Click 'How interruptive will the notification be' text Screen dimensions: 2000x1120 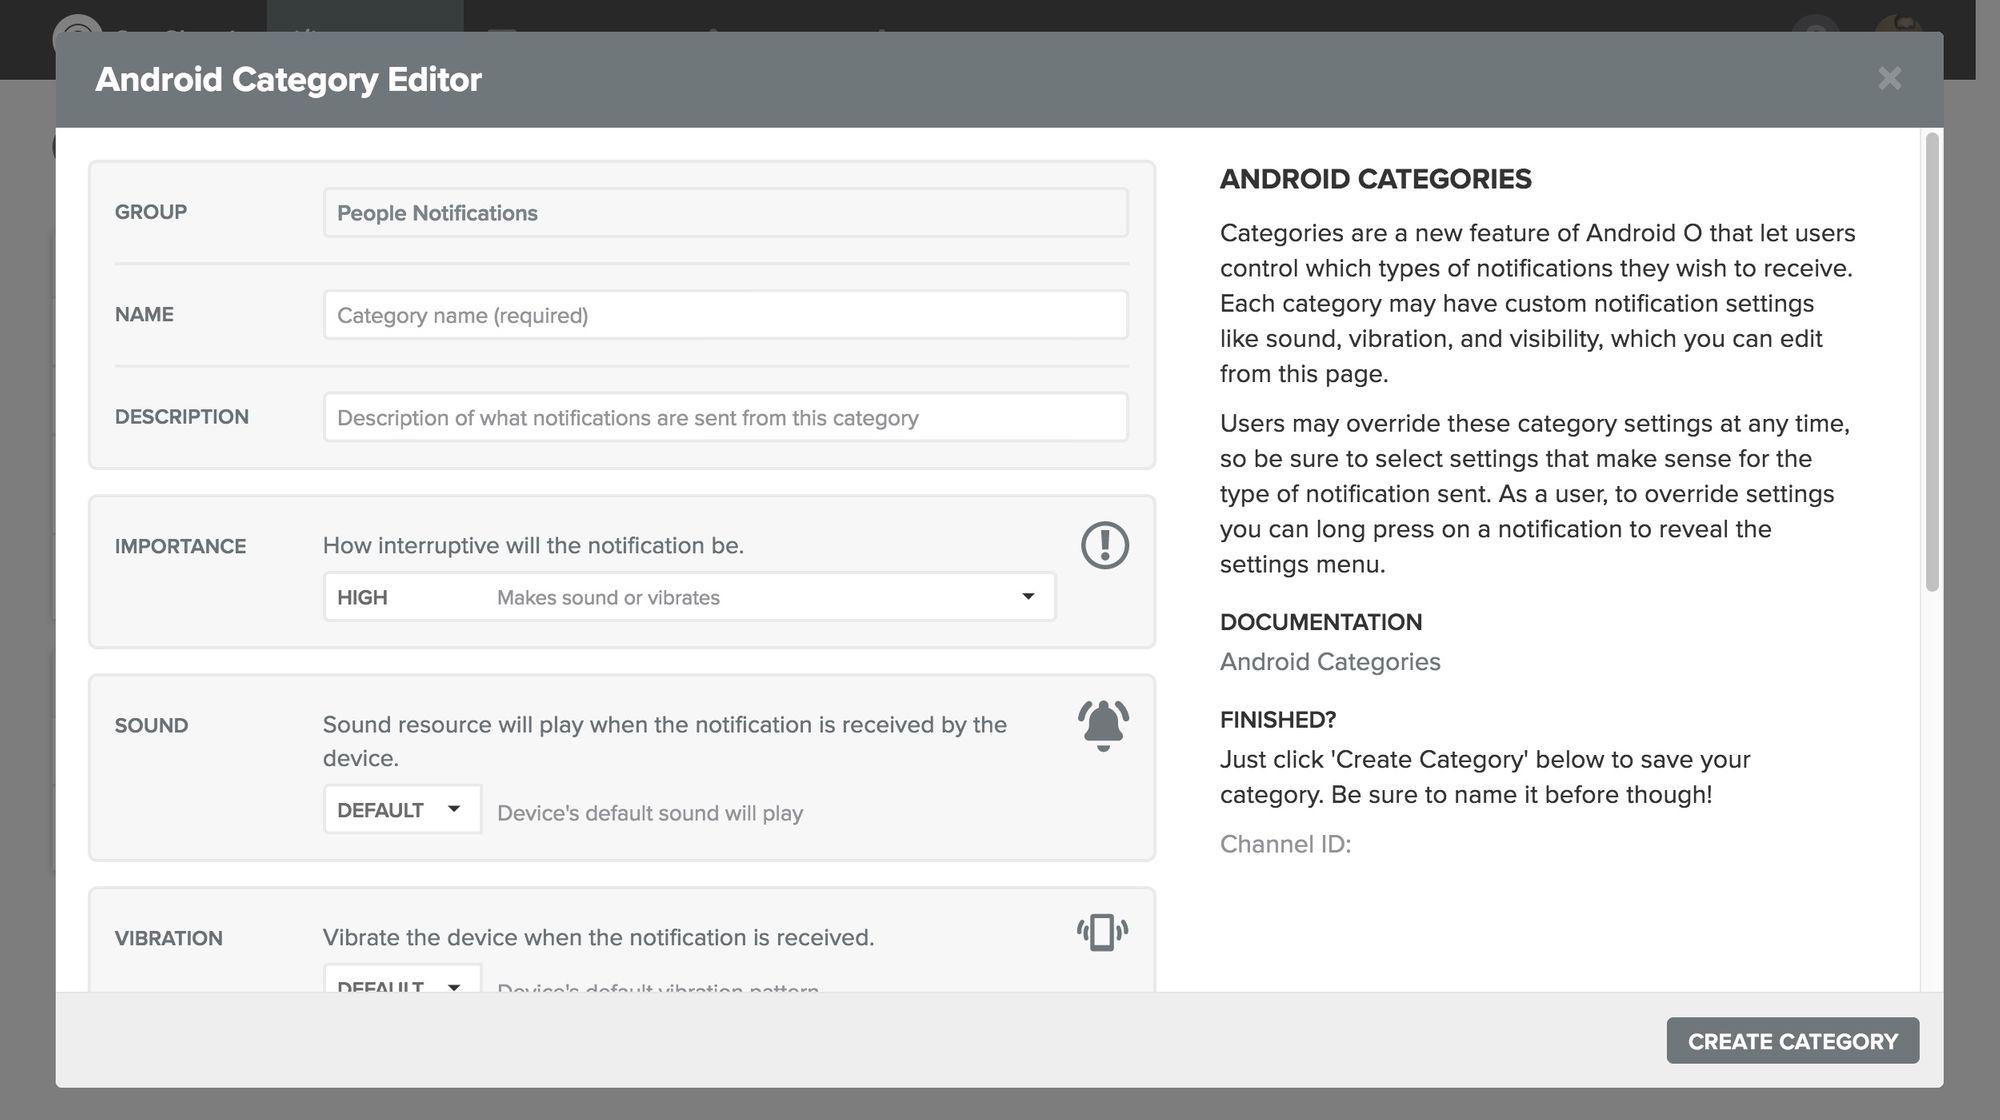tap(533, 545)
